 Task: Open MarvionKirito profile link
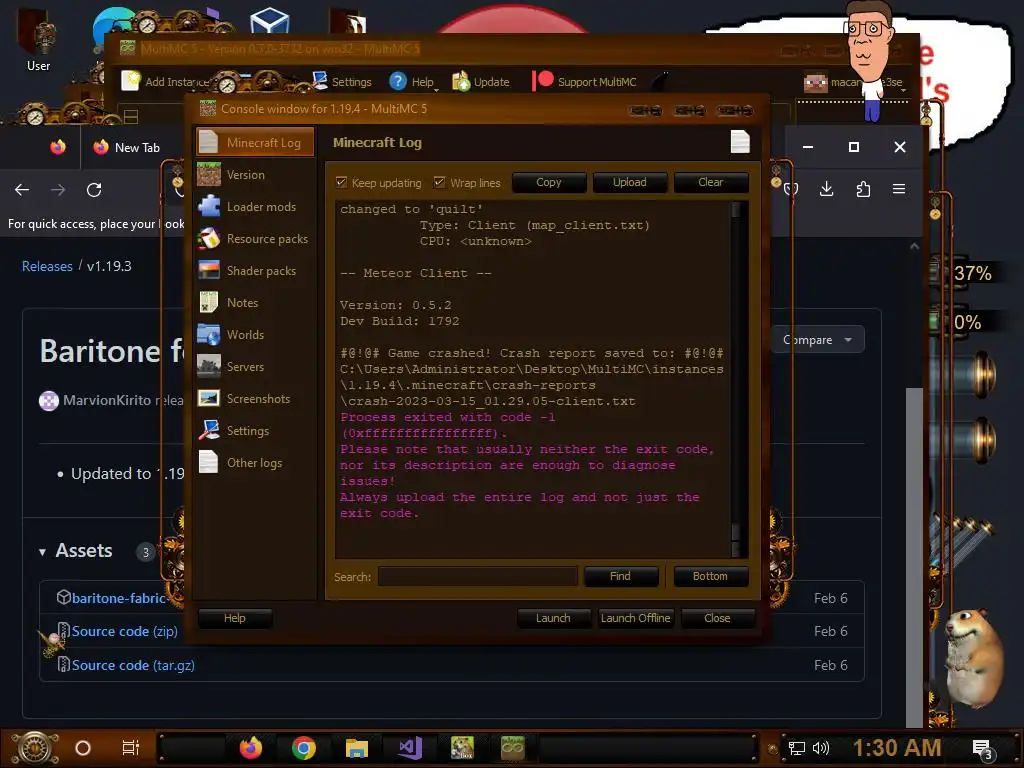click(x=107, y=400)
